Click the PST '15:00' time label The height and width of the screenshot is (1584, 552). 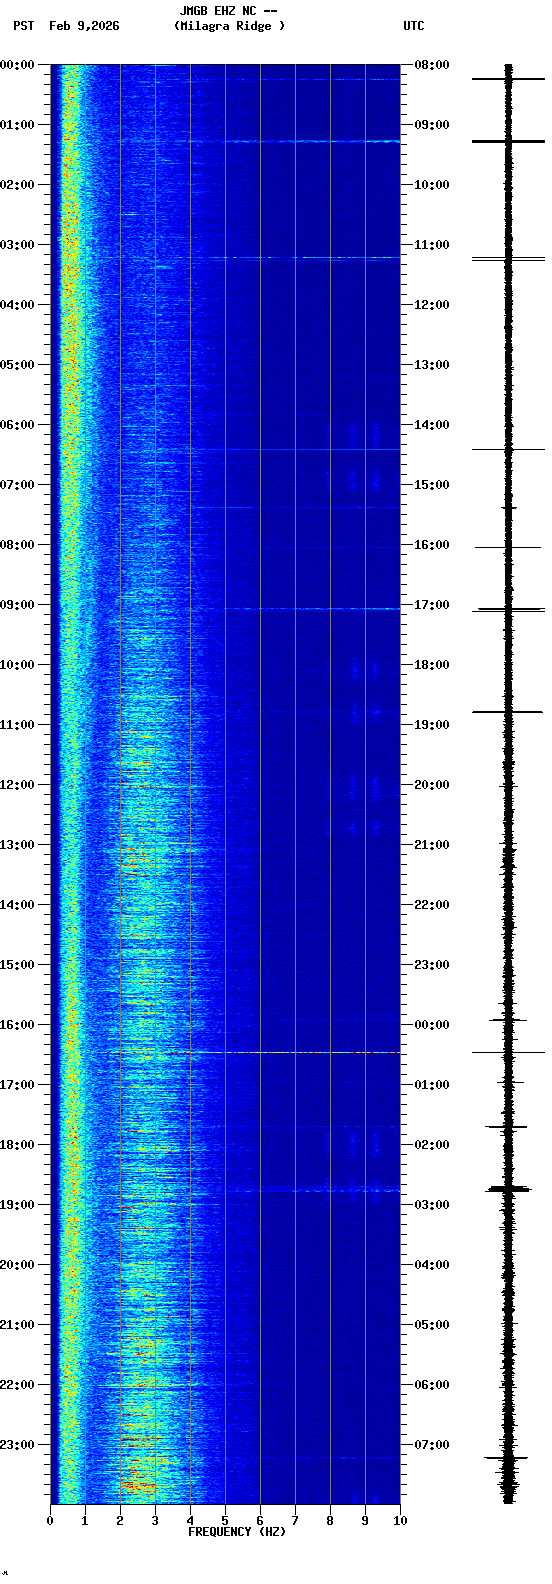(x=17, y=965)
